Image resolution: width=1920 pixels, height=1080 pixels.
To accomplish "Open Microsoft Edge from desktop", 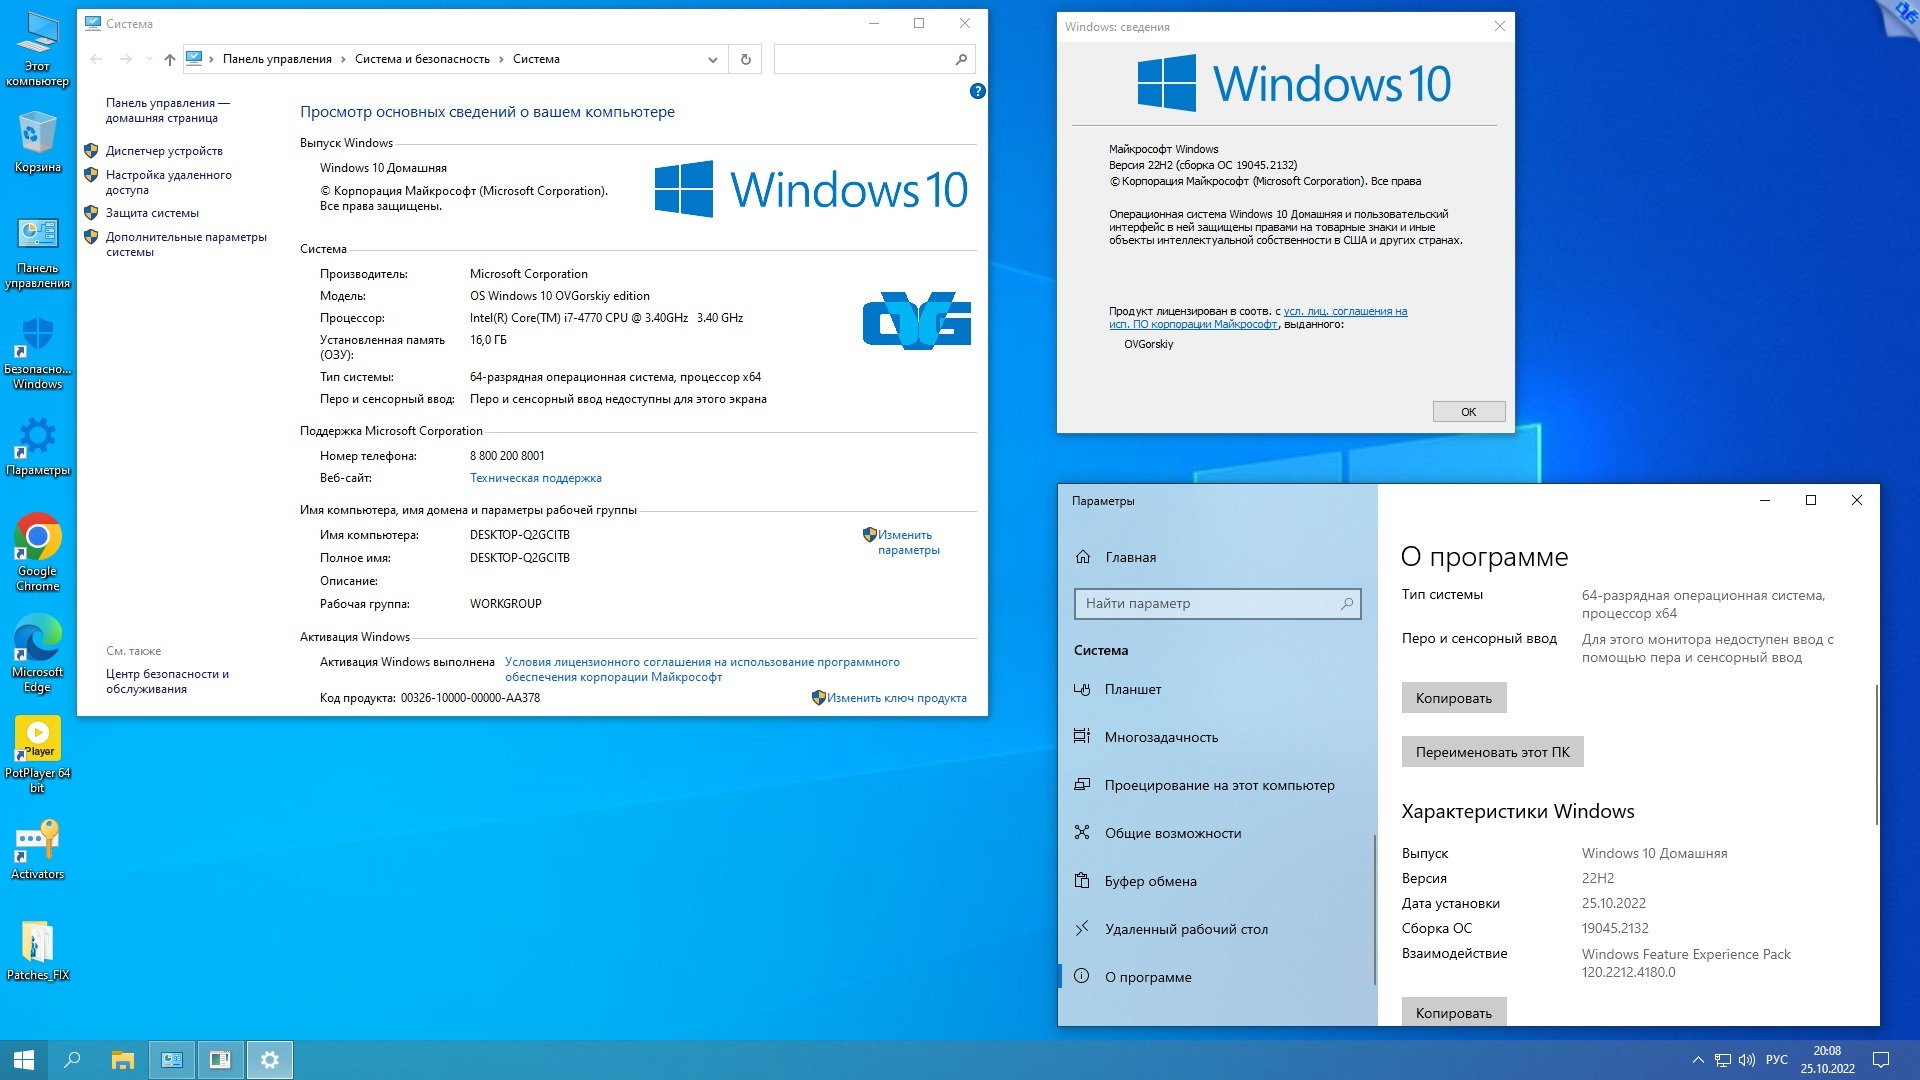I will 36,645.
